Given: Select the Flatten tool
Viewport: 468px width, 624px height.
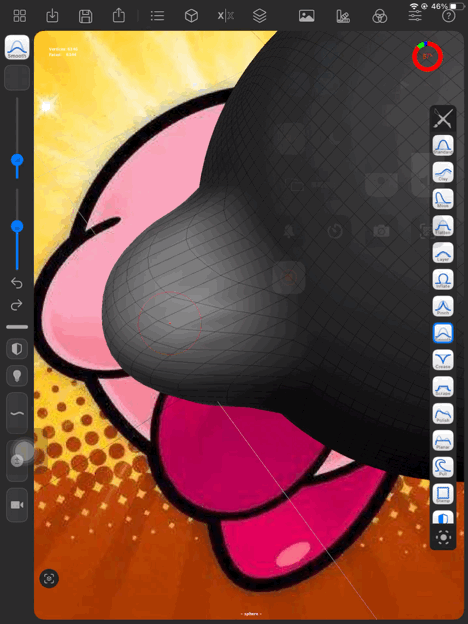Looking at the screenshot, I should click(443, 226).
